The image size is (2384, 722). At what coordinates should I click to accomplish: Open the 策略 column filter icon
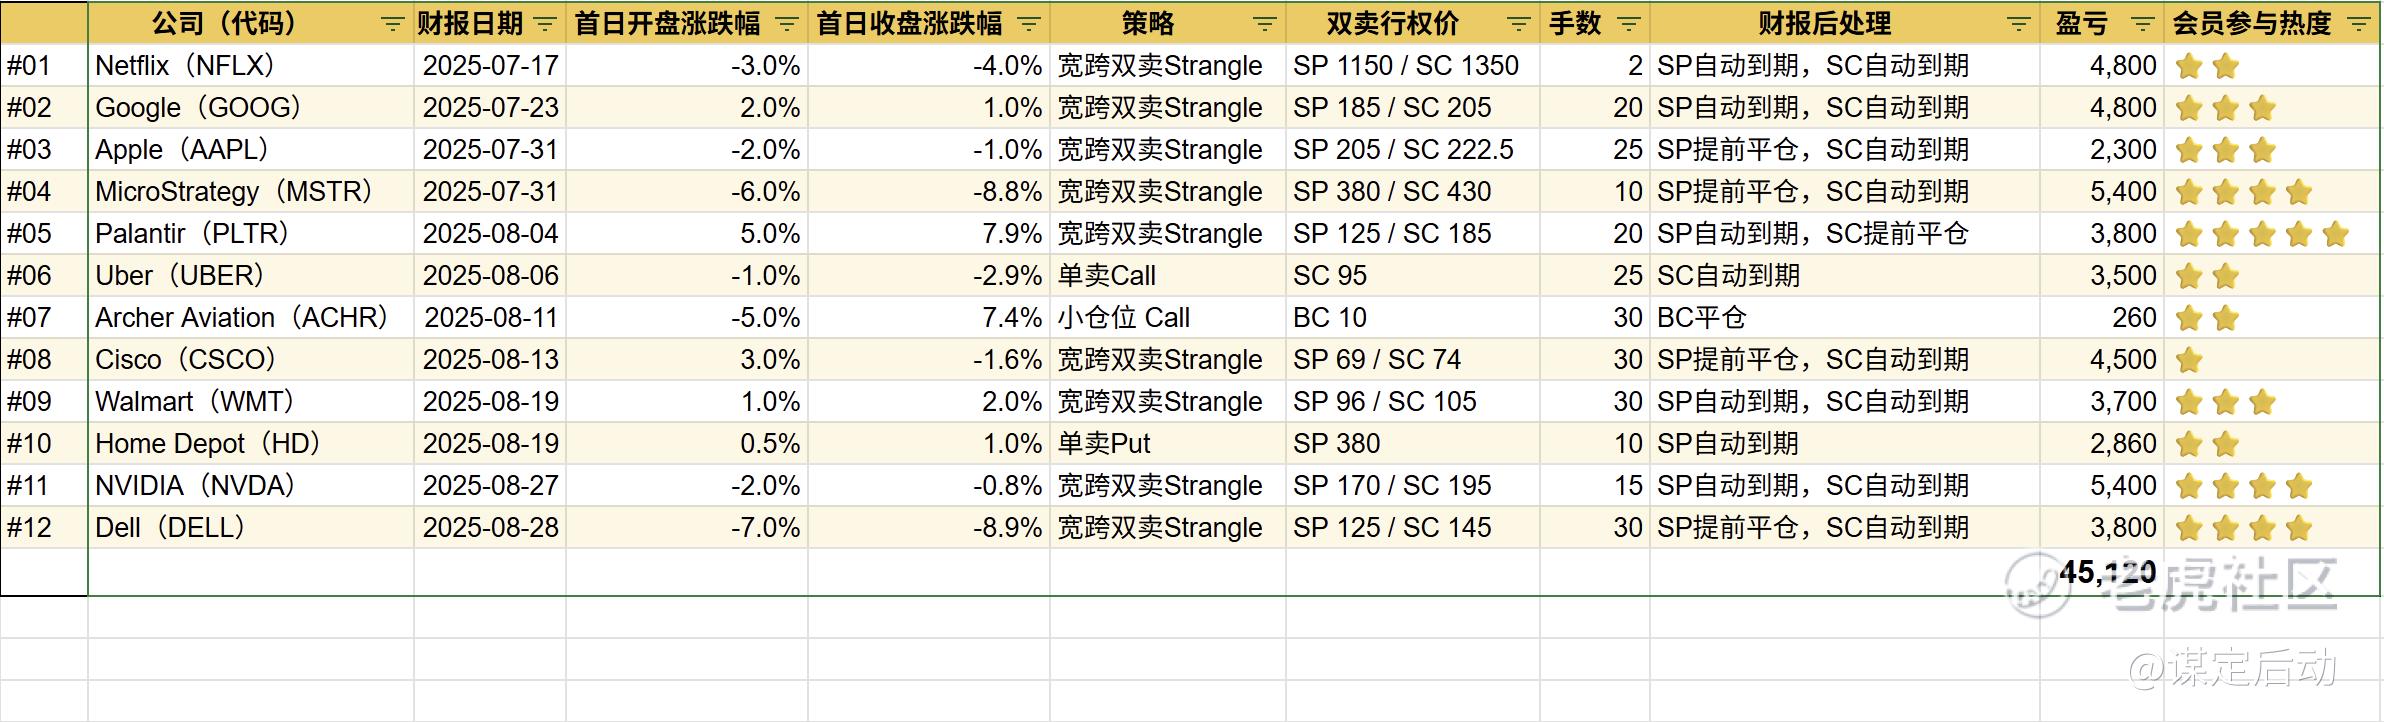1265,24
